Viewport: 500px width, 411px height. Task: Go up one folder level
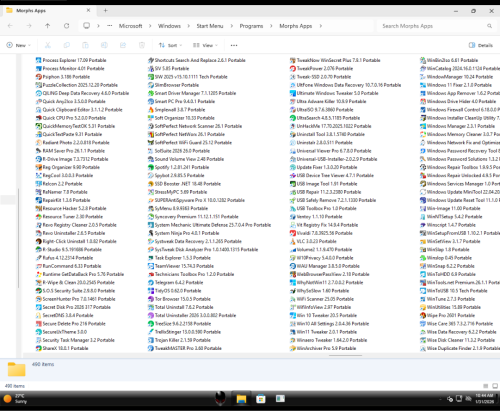click(x=48, y=26)
